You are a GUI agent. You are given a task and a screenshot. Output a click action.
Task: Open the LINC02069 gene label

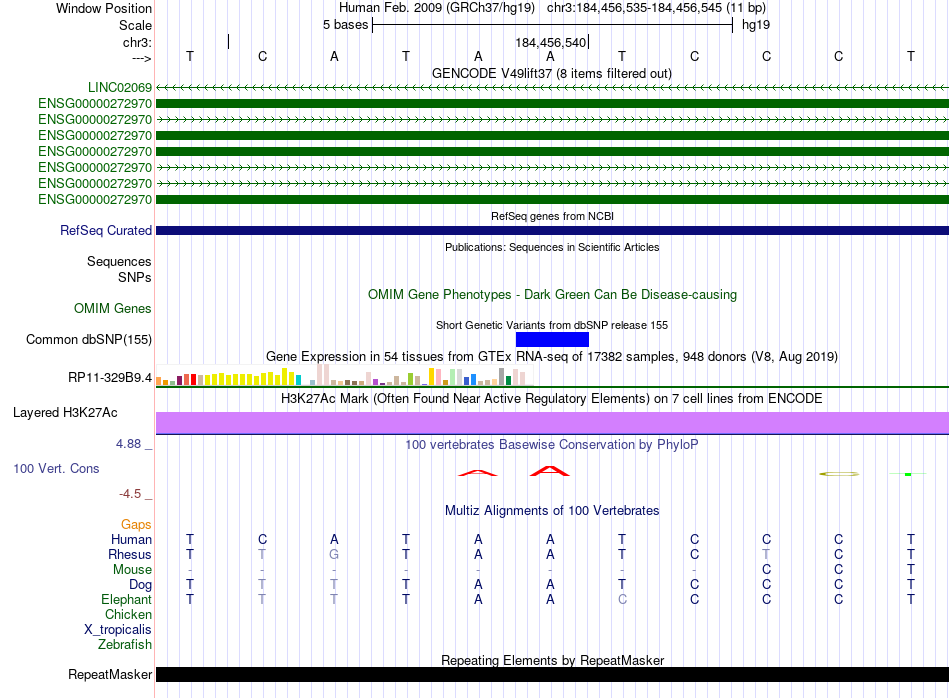[120, 87]
